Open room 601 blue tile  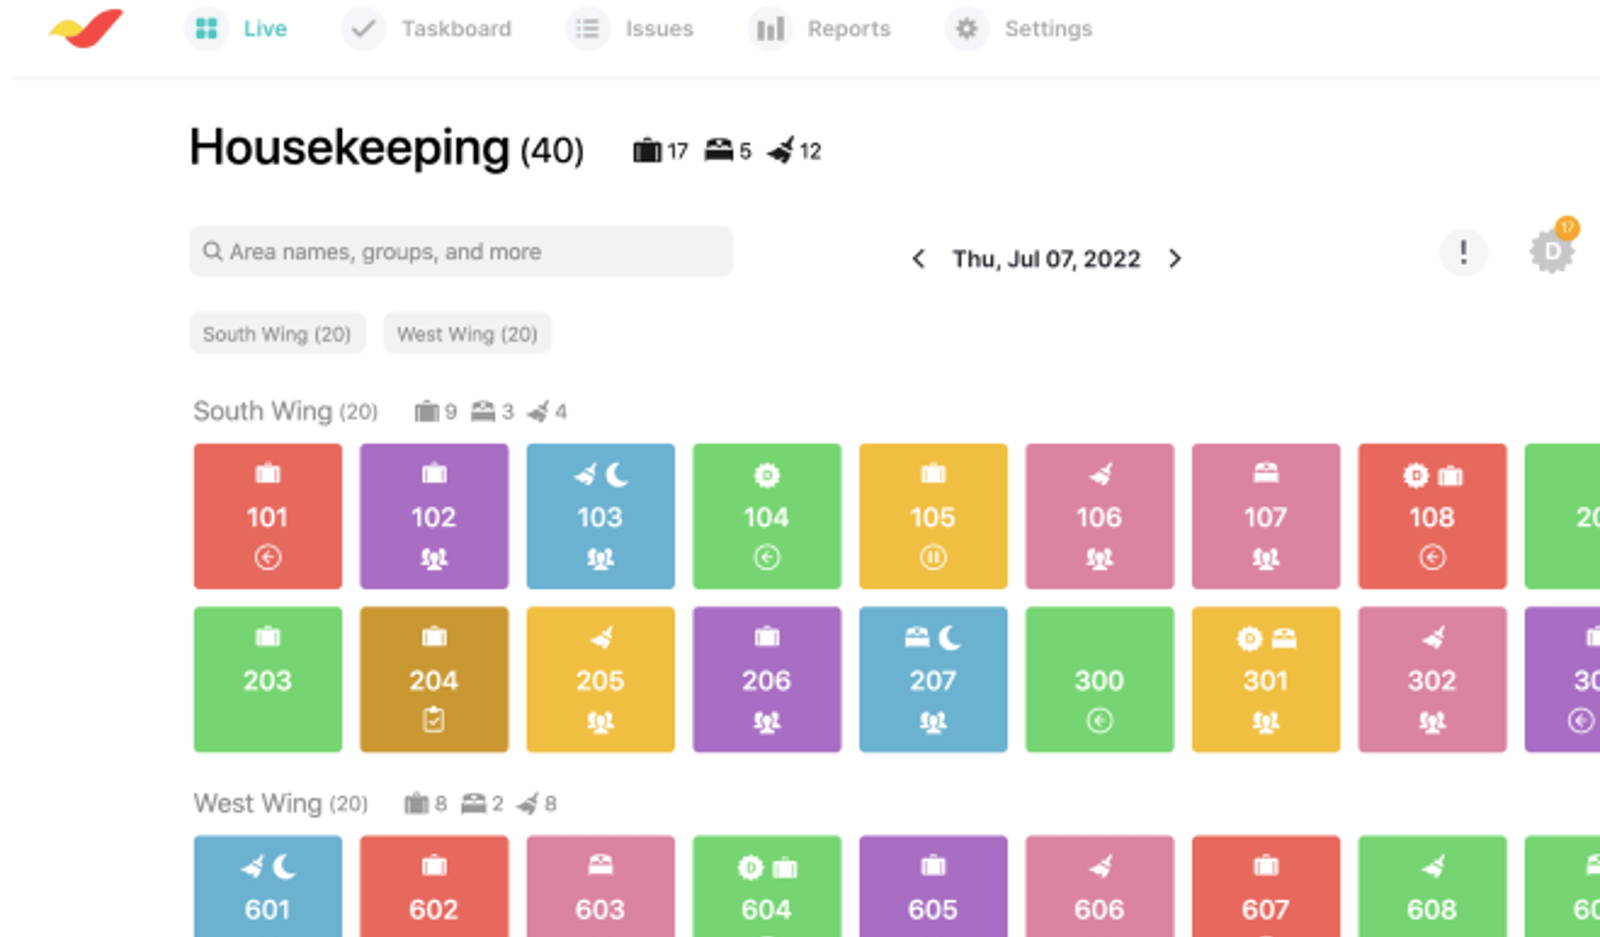268,887
